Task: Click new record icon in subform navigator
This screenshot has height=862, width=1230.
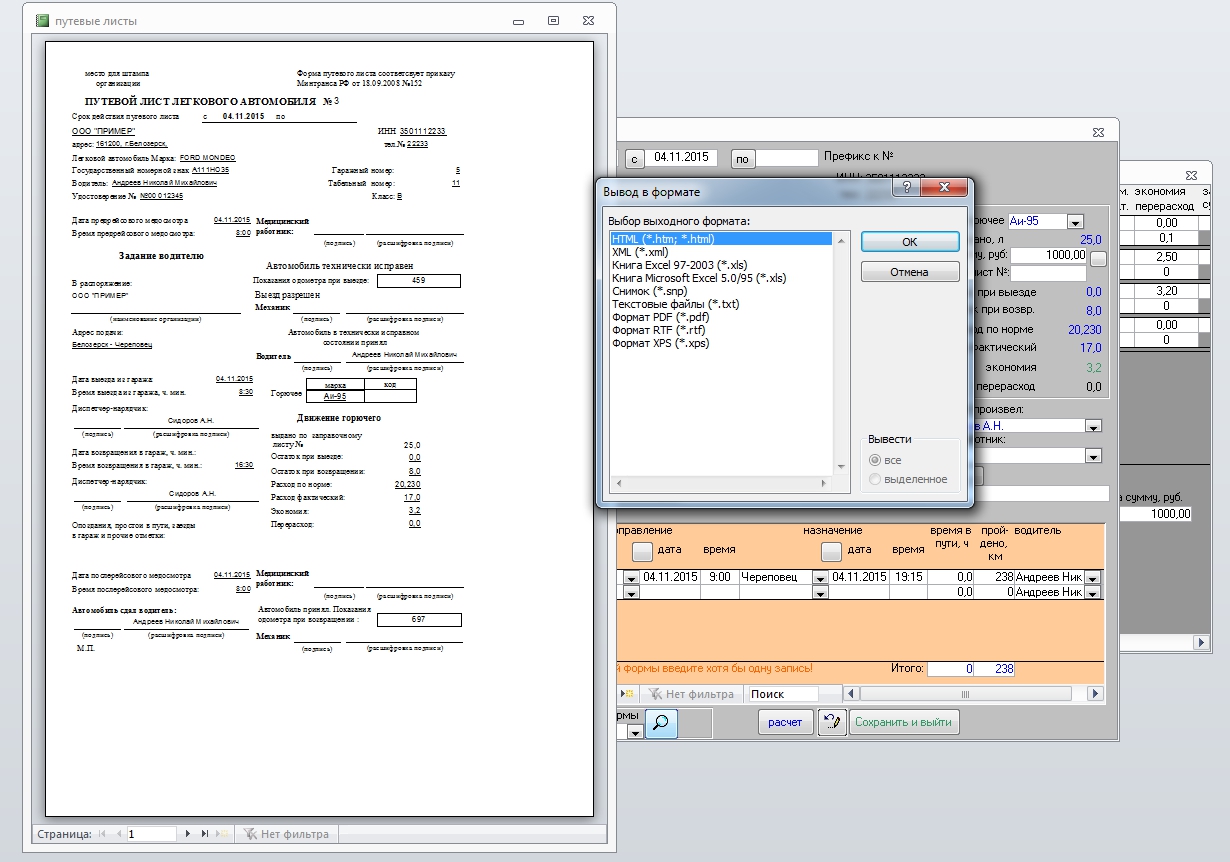Action: [627, 694]
